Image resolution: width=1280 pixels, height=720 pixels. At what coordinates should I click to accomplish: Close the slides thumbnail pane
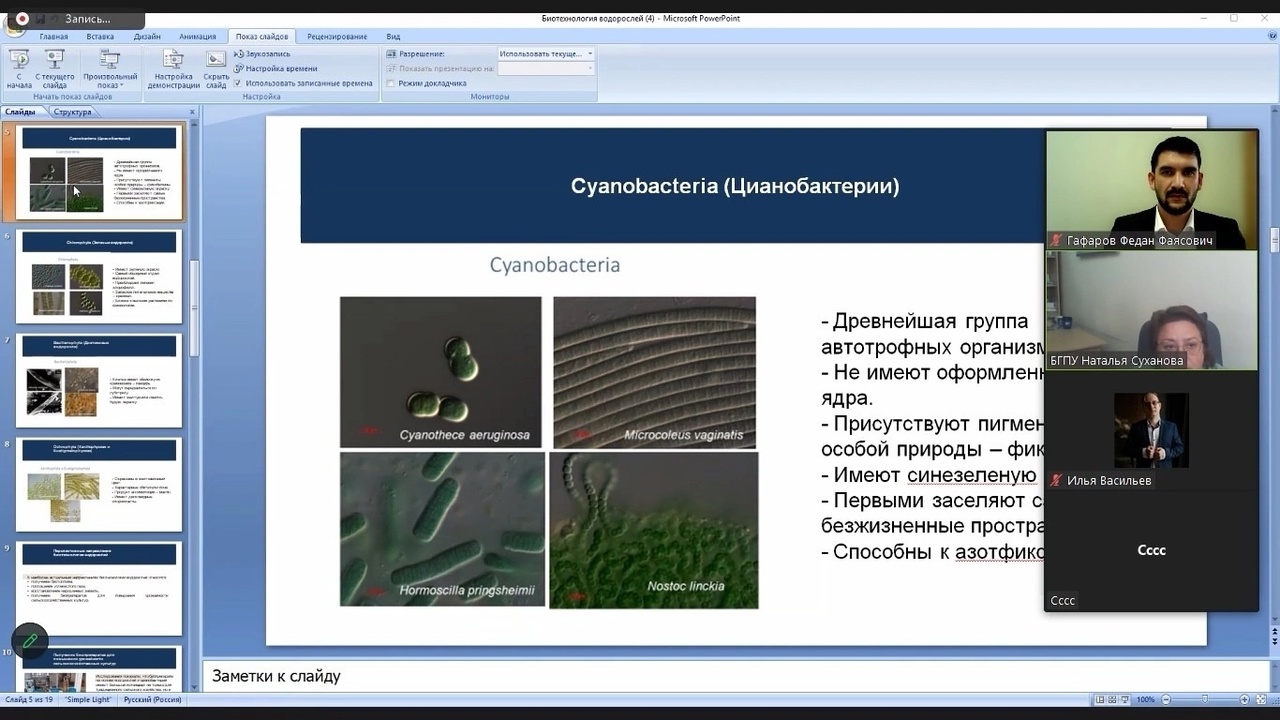coord(192,112)
